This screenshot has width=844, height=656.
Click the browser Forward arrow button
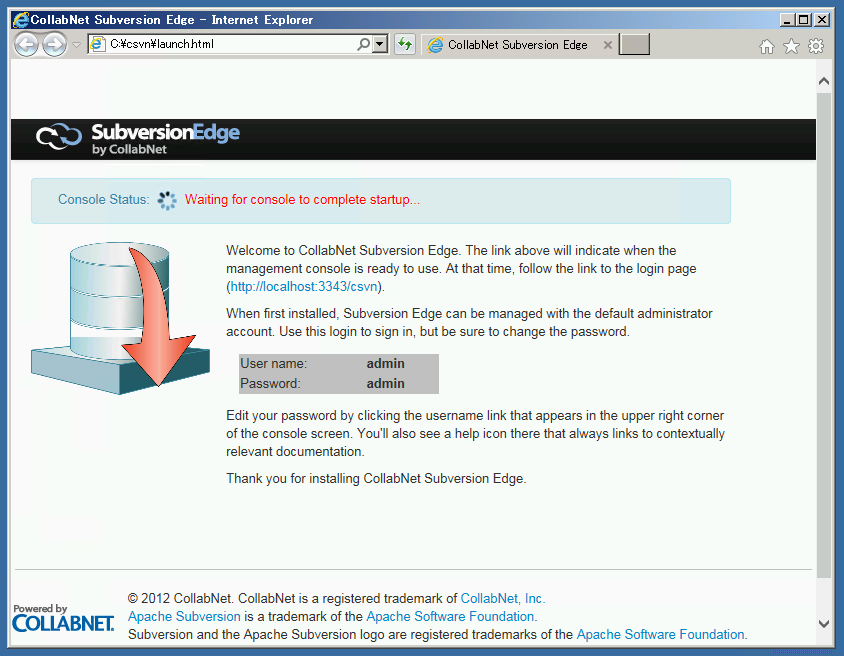click(x=54, y=44)
